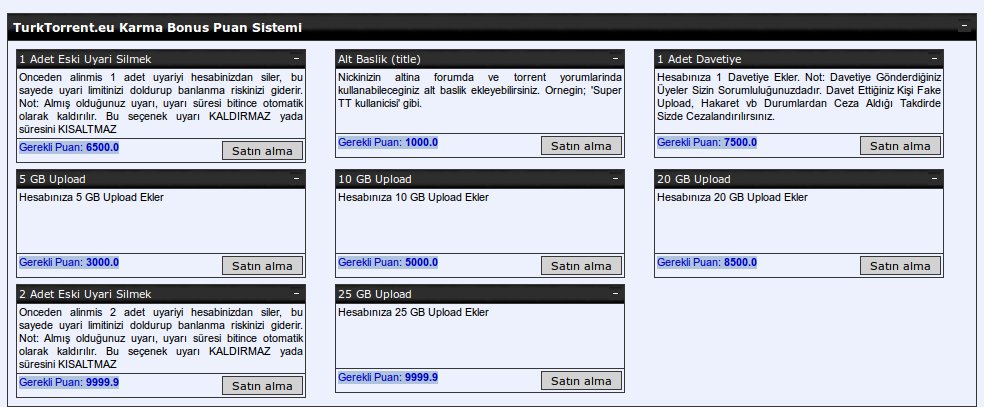Click the Davetiye description about Hesabınıza 1 Davetiye Ekler
984x407 pixels.
point(799,97)
